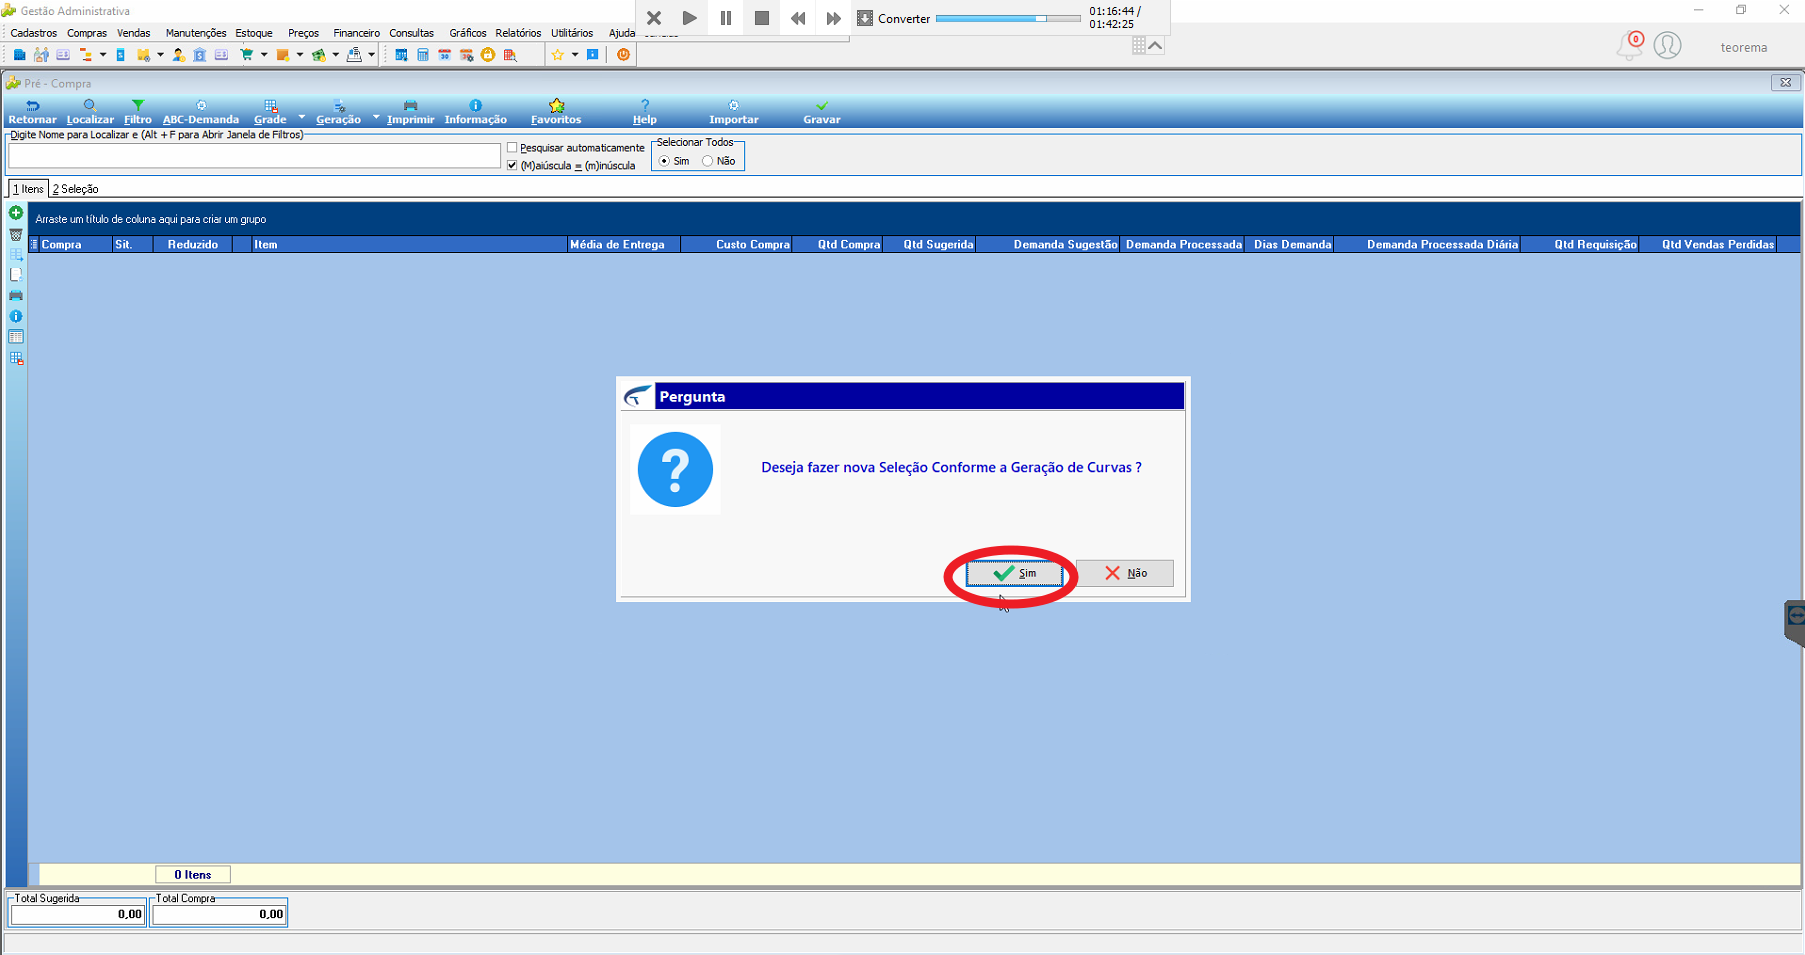Switch to the 2 Seleção tab

click(75, 189)
